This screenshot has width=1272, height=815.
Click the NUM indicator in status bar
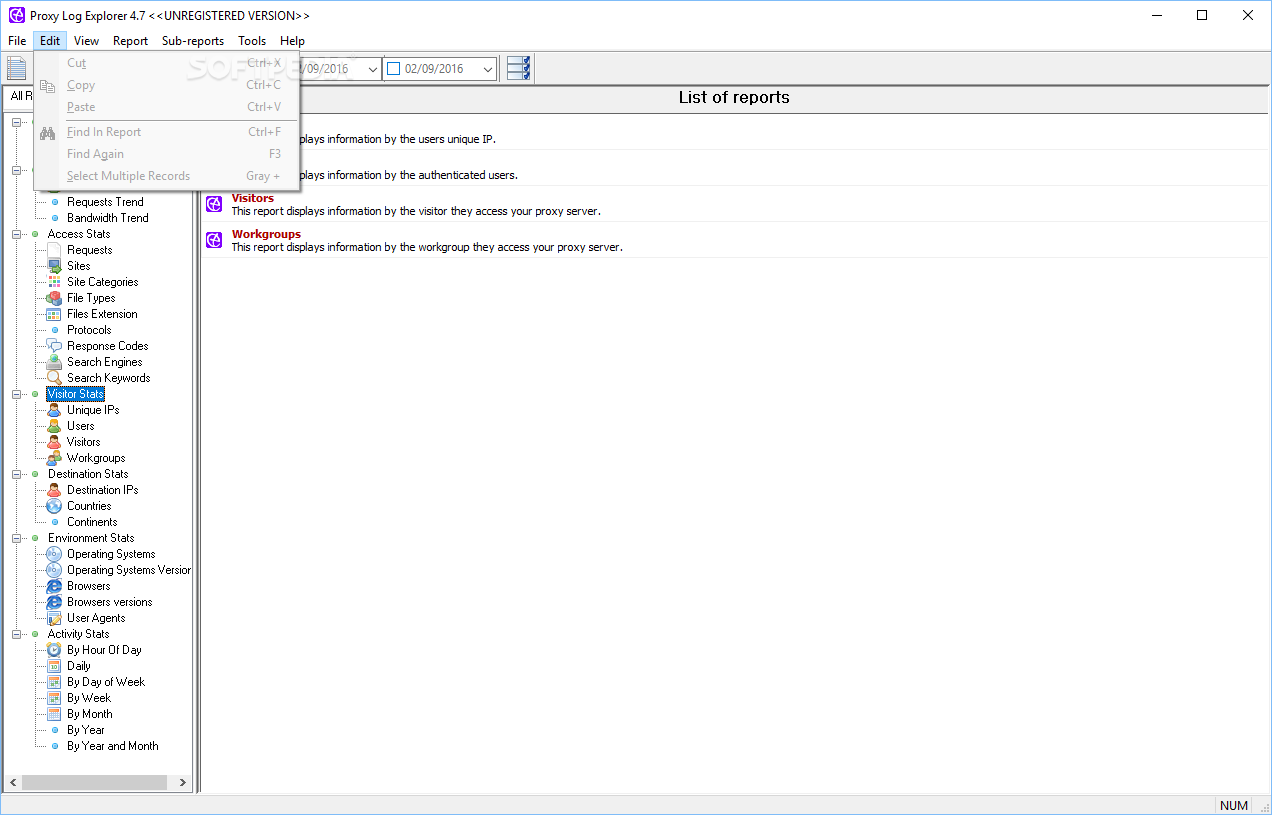coord(1234,805)
